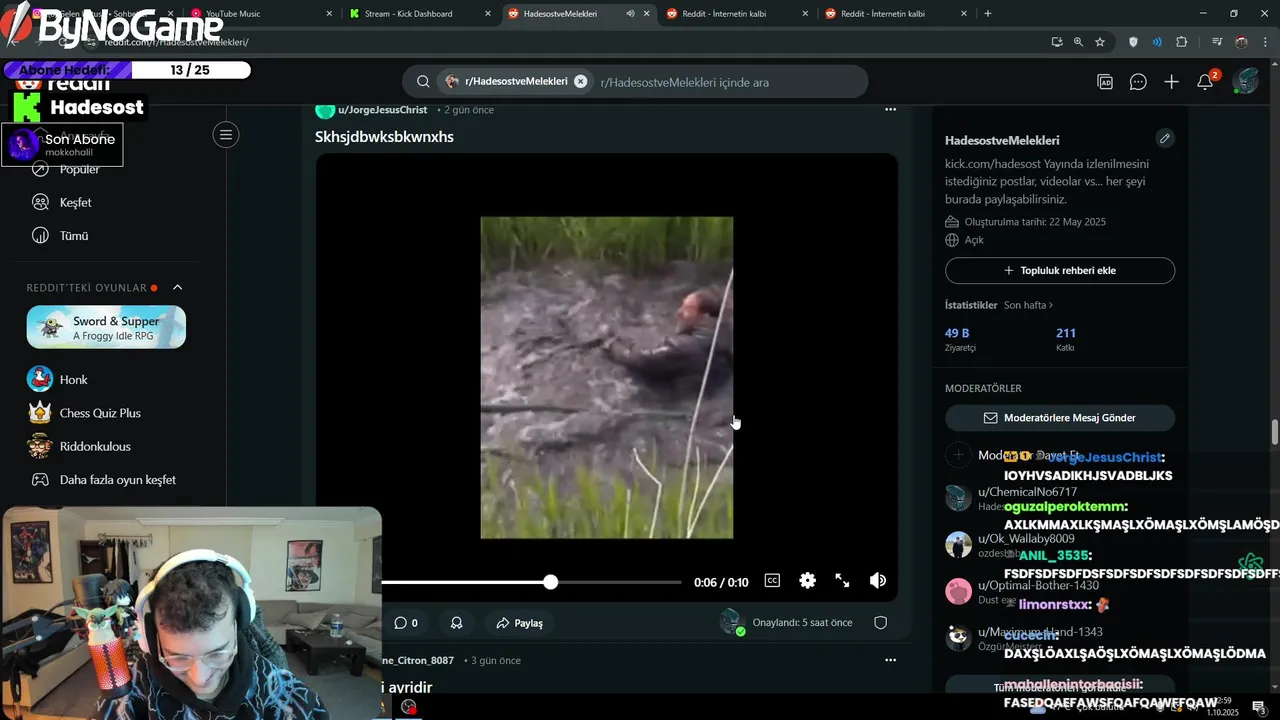
Task: Toggle closed captions on the video
Action: pos(772,581)
